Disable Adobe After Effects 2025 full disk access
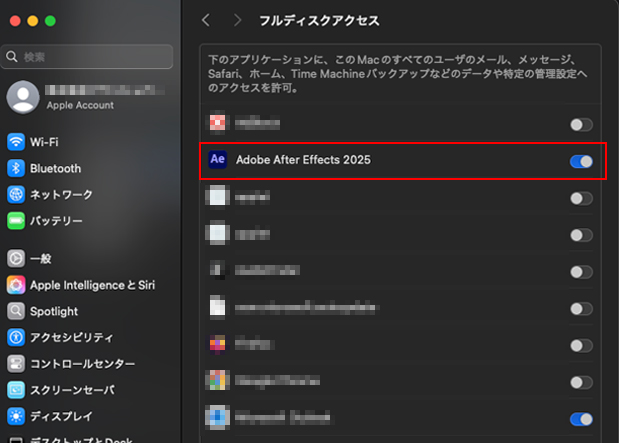The image size is (619, 443). tap(581, 161)
